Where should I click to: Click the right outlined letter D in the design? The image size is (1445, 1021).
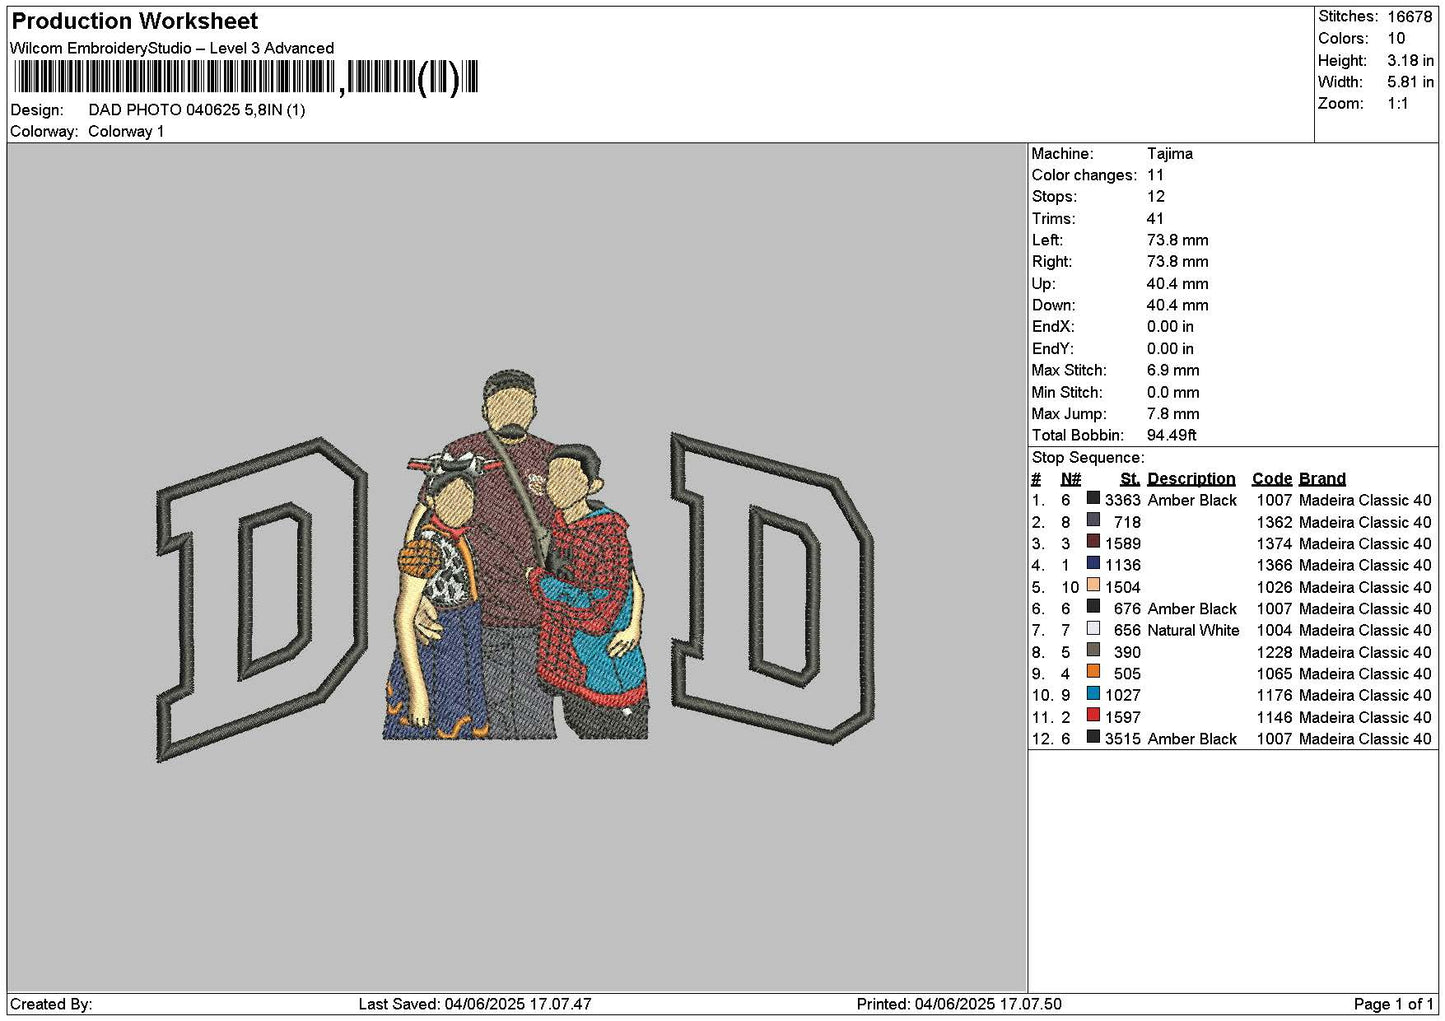[x=772, y=588]
